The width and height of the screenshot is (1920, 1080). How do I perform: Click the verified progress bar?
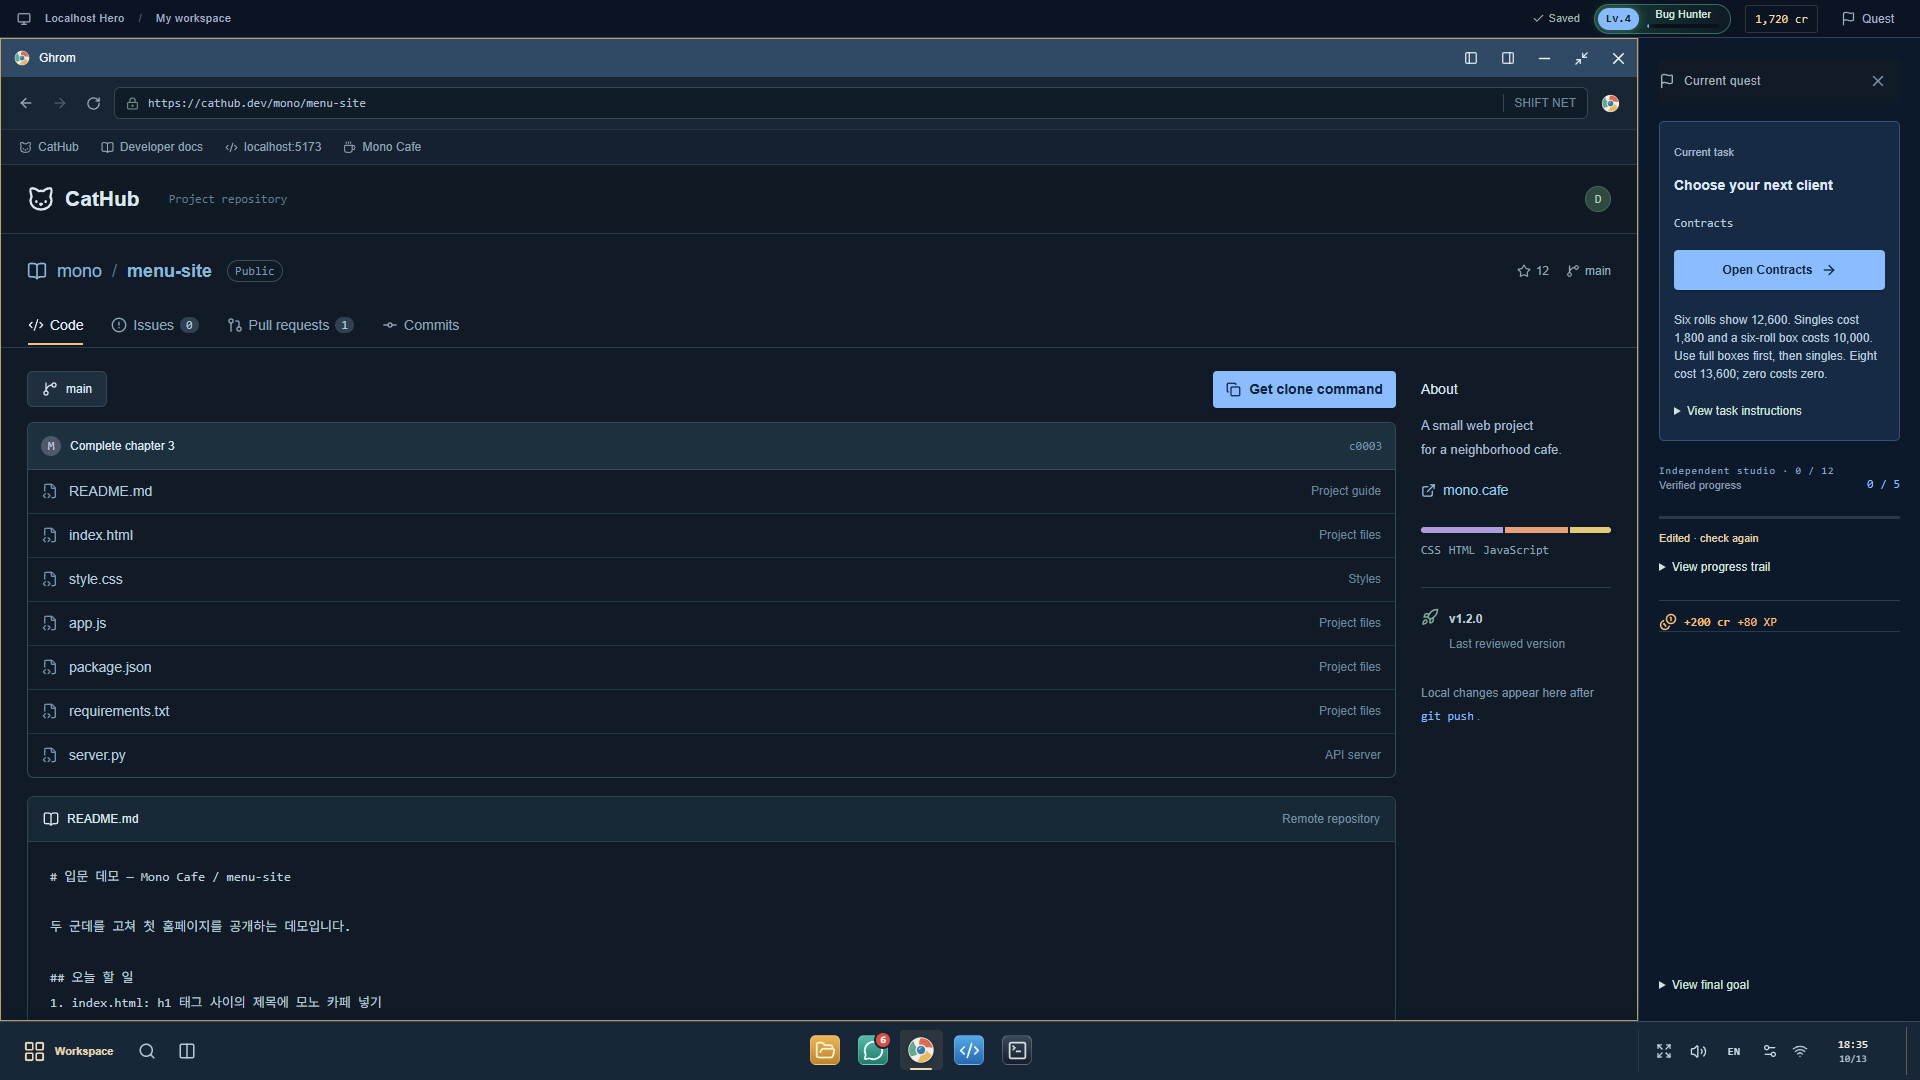pyautogui.click(x=1779, y=517)
